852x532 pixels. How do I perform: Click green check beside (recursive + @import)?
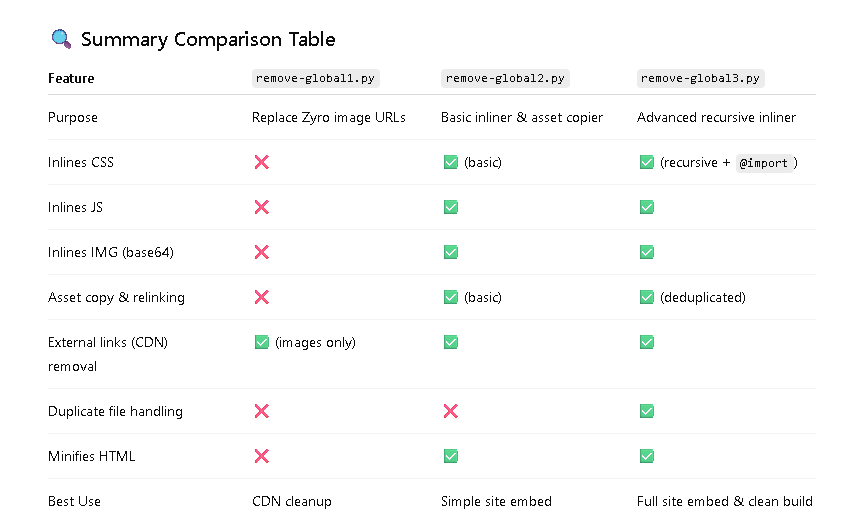[647, 162]
